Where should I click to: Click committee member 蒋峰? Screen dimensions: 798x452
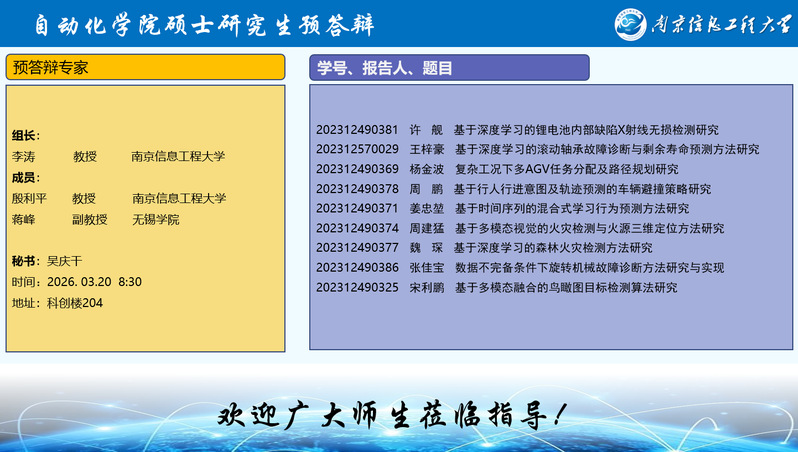23,219
